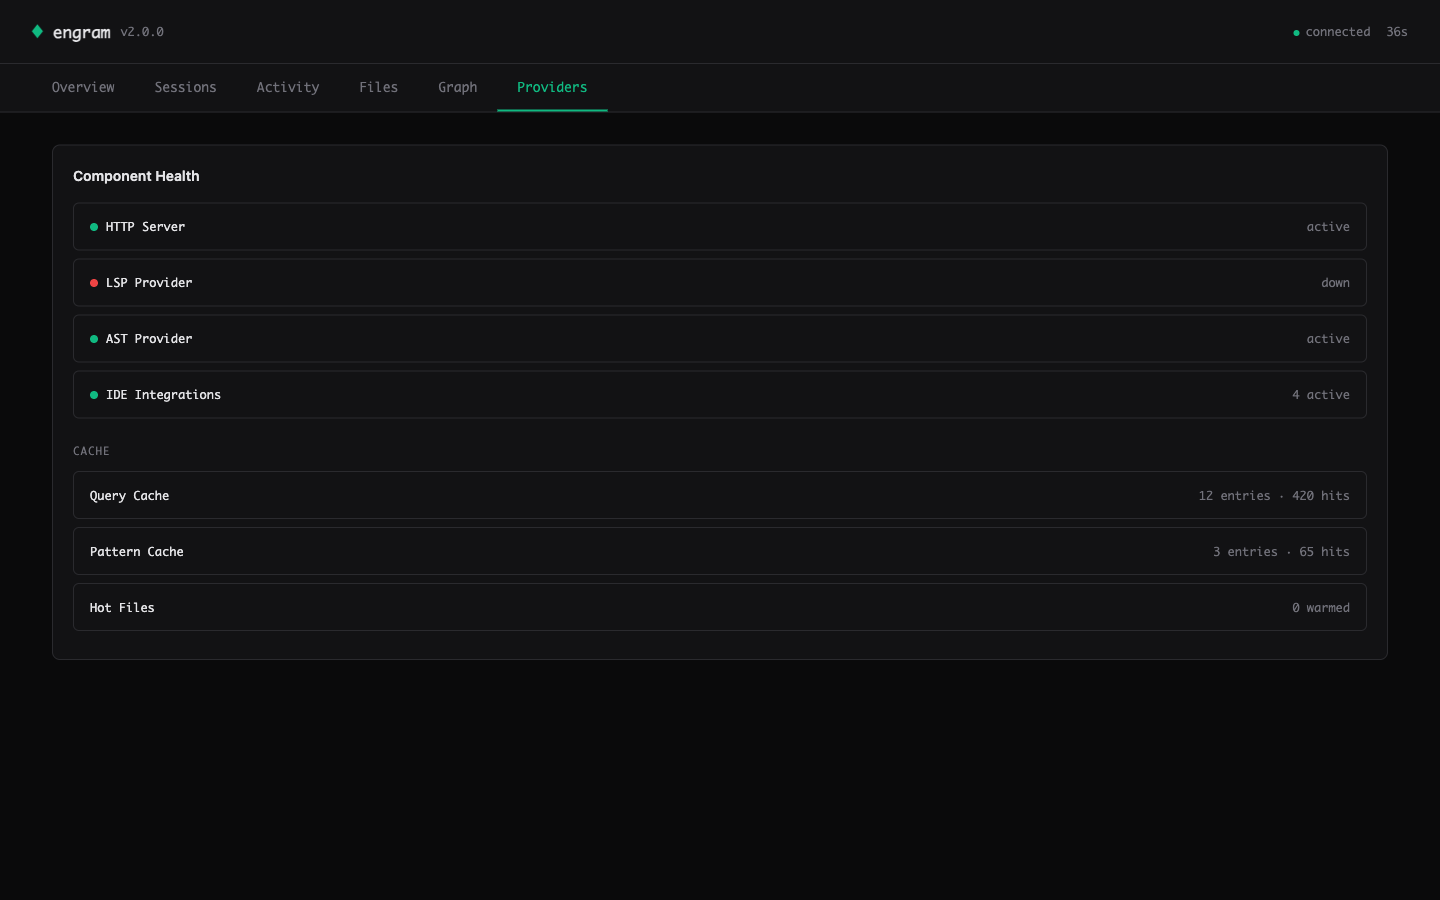Click the AST Provider status indicator
This screenshot has width=1440, height=900.
[x=93, y=338]
